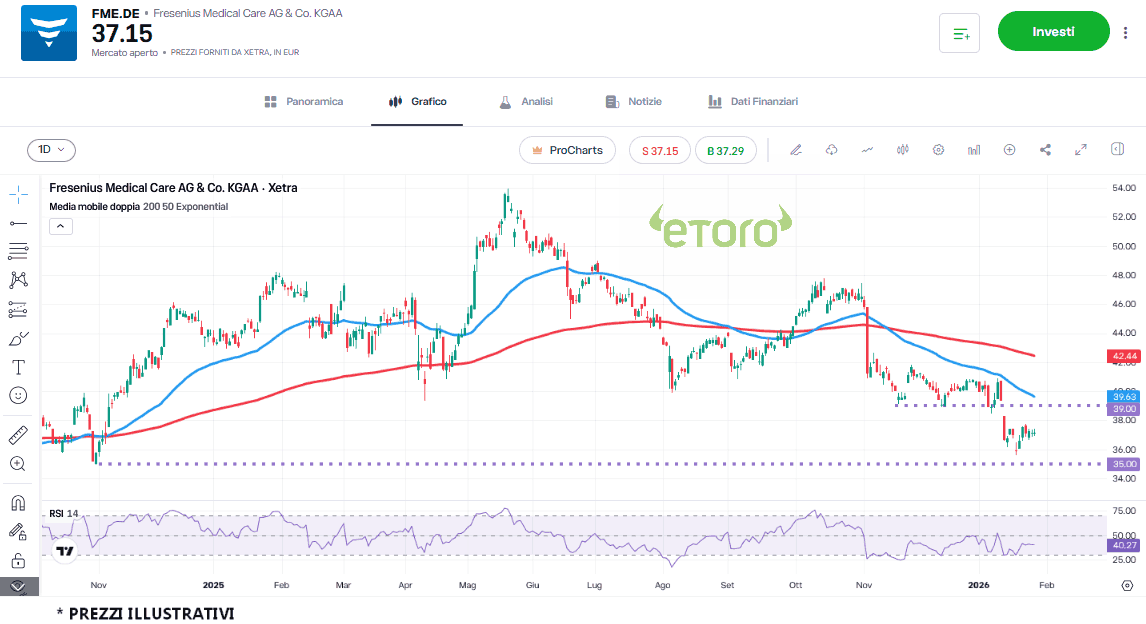Image resolution: width=1146 pixels, height=624 pixels.
Task: Select the text annotation tool
Action: point(18,367)
